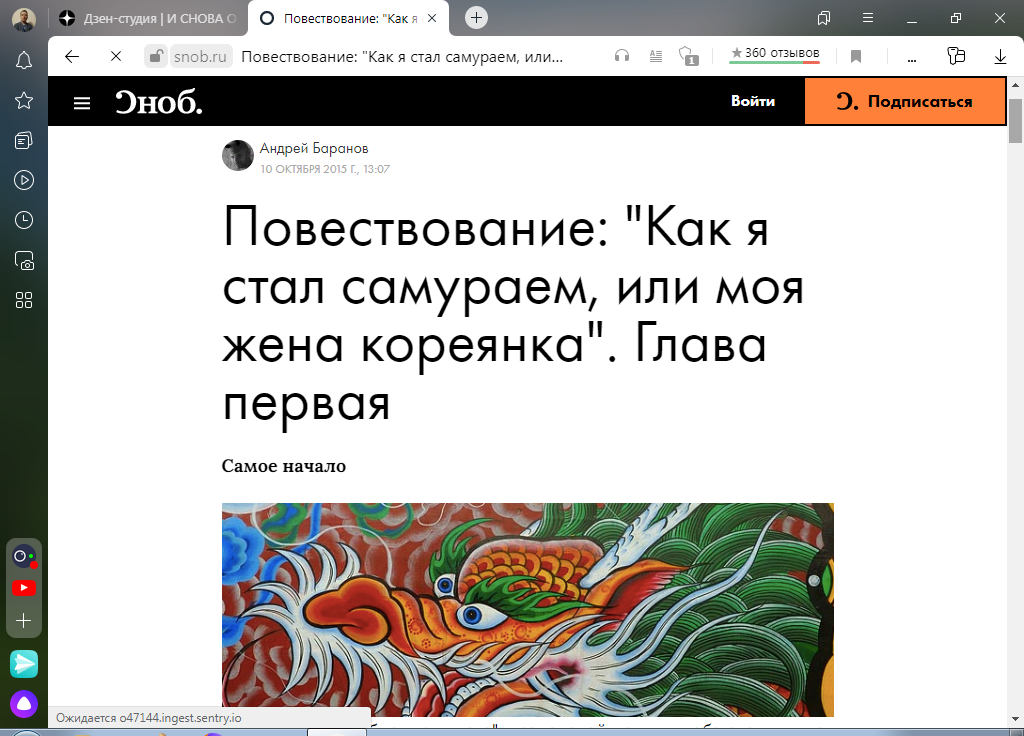Viewport: 1024px width, 736px height.
Task: Open favorites star in sidebar
Action: point(24,101)
